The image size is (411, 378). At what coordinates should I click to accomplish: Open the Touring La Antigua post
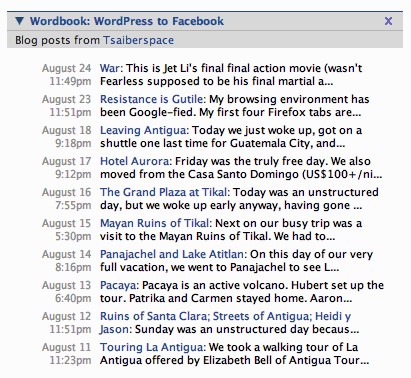point(152,347)
